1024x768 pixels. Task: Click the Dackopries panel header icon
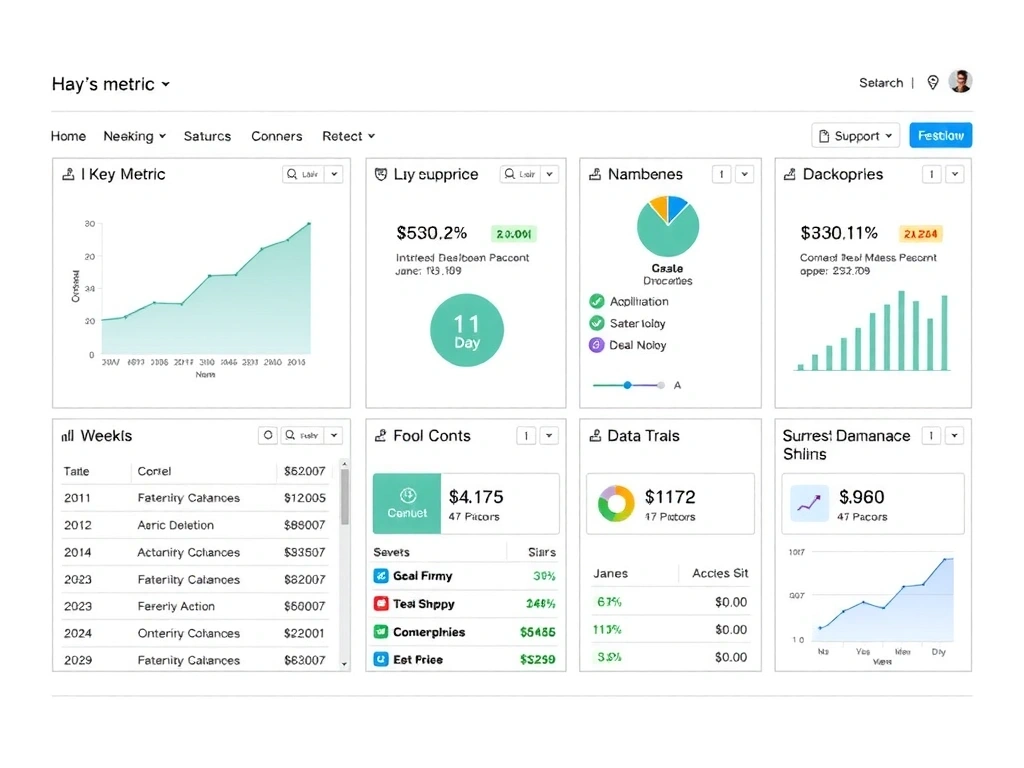(791, 174)
